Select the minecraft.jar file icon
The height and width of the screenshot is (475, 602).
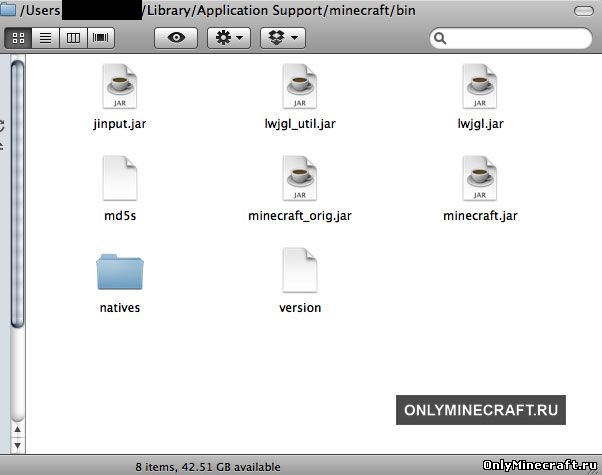pos(479,180)
